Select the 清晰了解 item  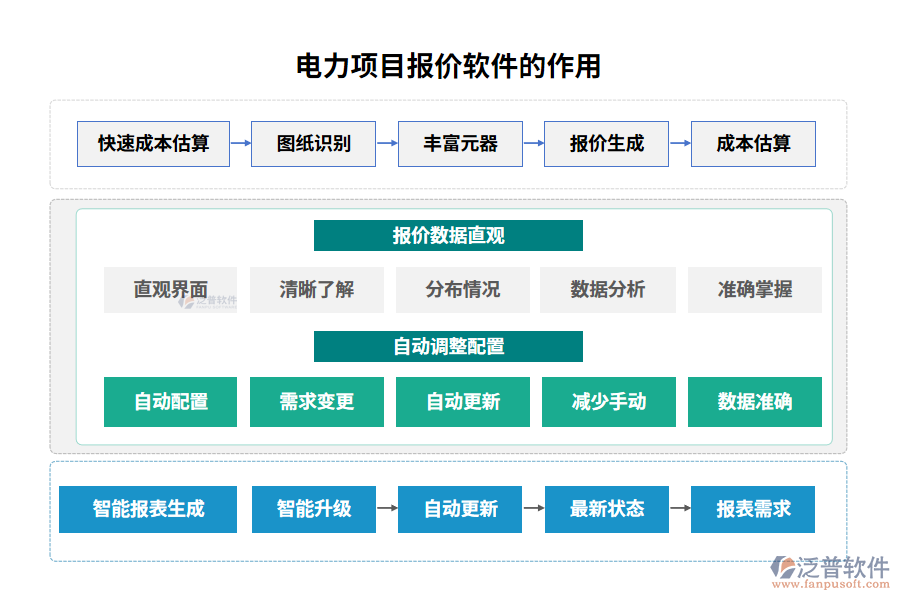tap(316, 290)
